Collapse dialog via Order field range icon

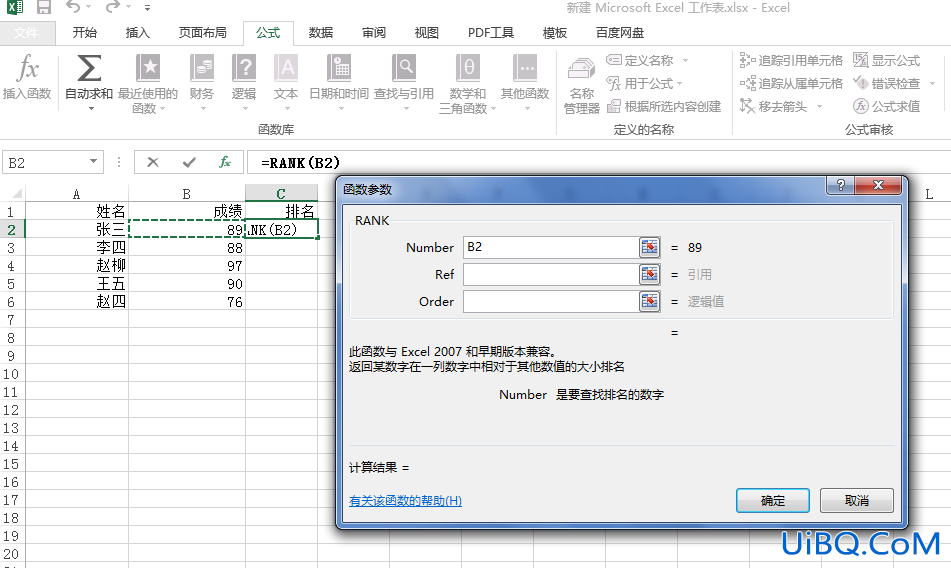650,301
